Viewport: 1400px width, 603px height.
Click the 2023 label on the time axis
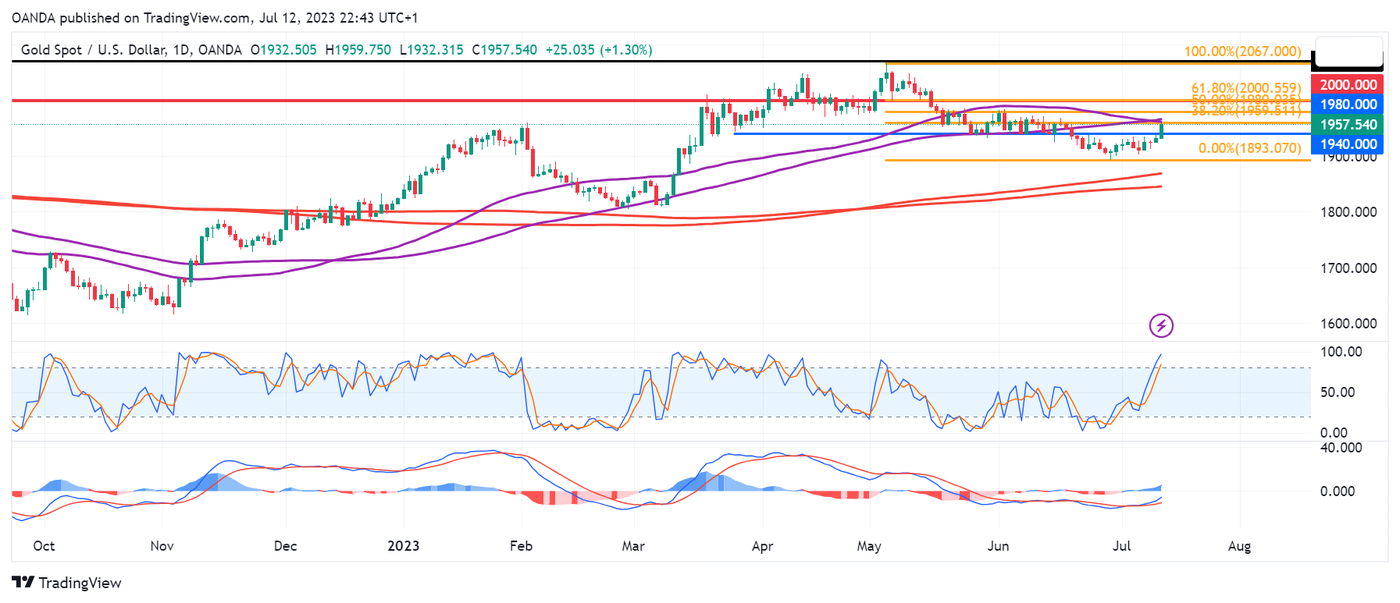[x=403, y=546]
